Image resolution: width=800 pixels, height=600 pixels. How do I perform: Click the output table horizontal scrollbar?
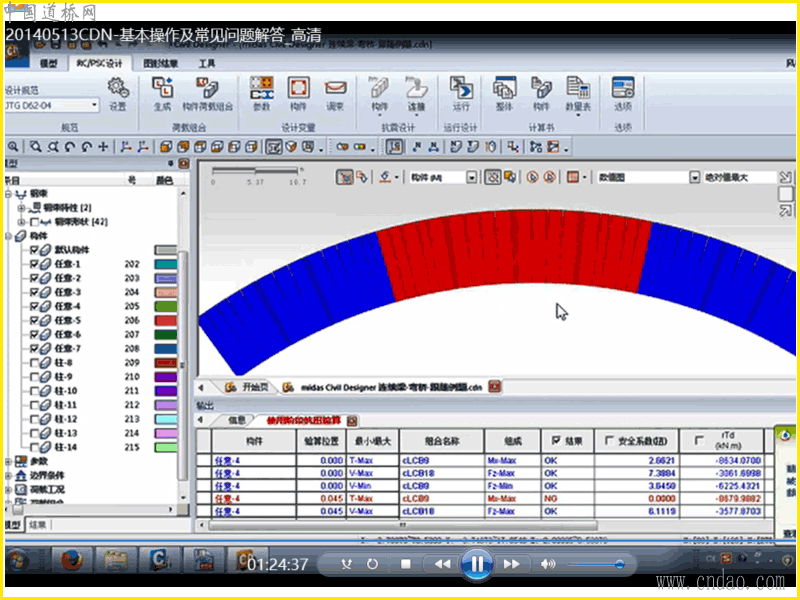pos(403,525)
